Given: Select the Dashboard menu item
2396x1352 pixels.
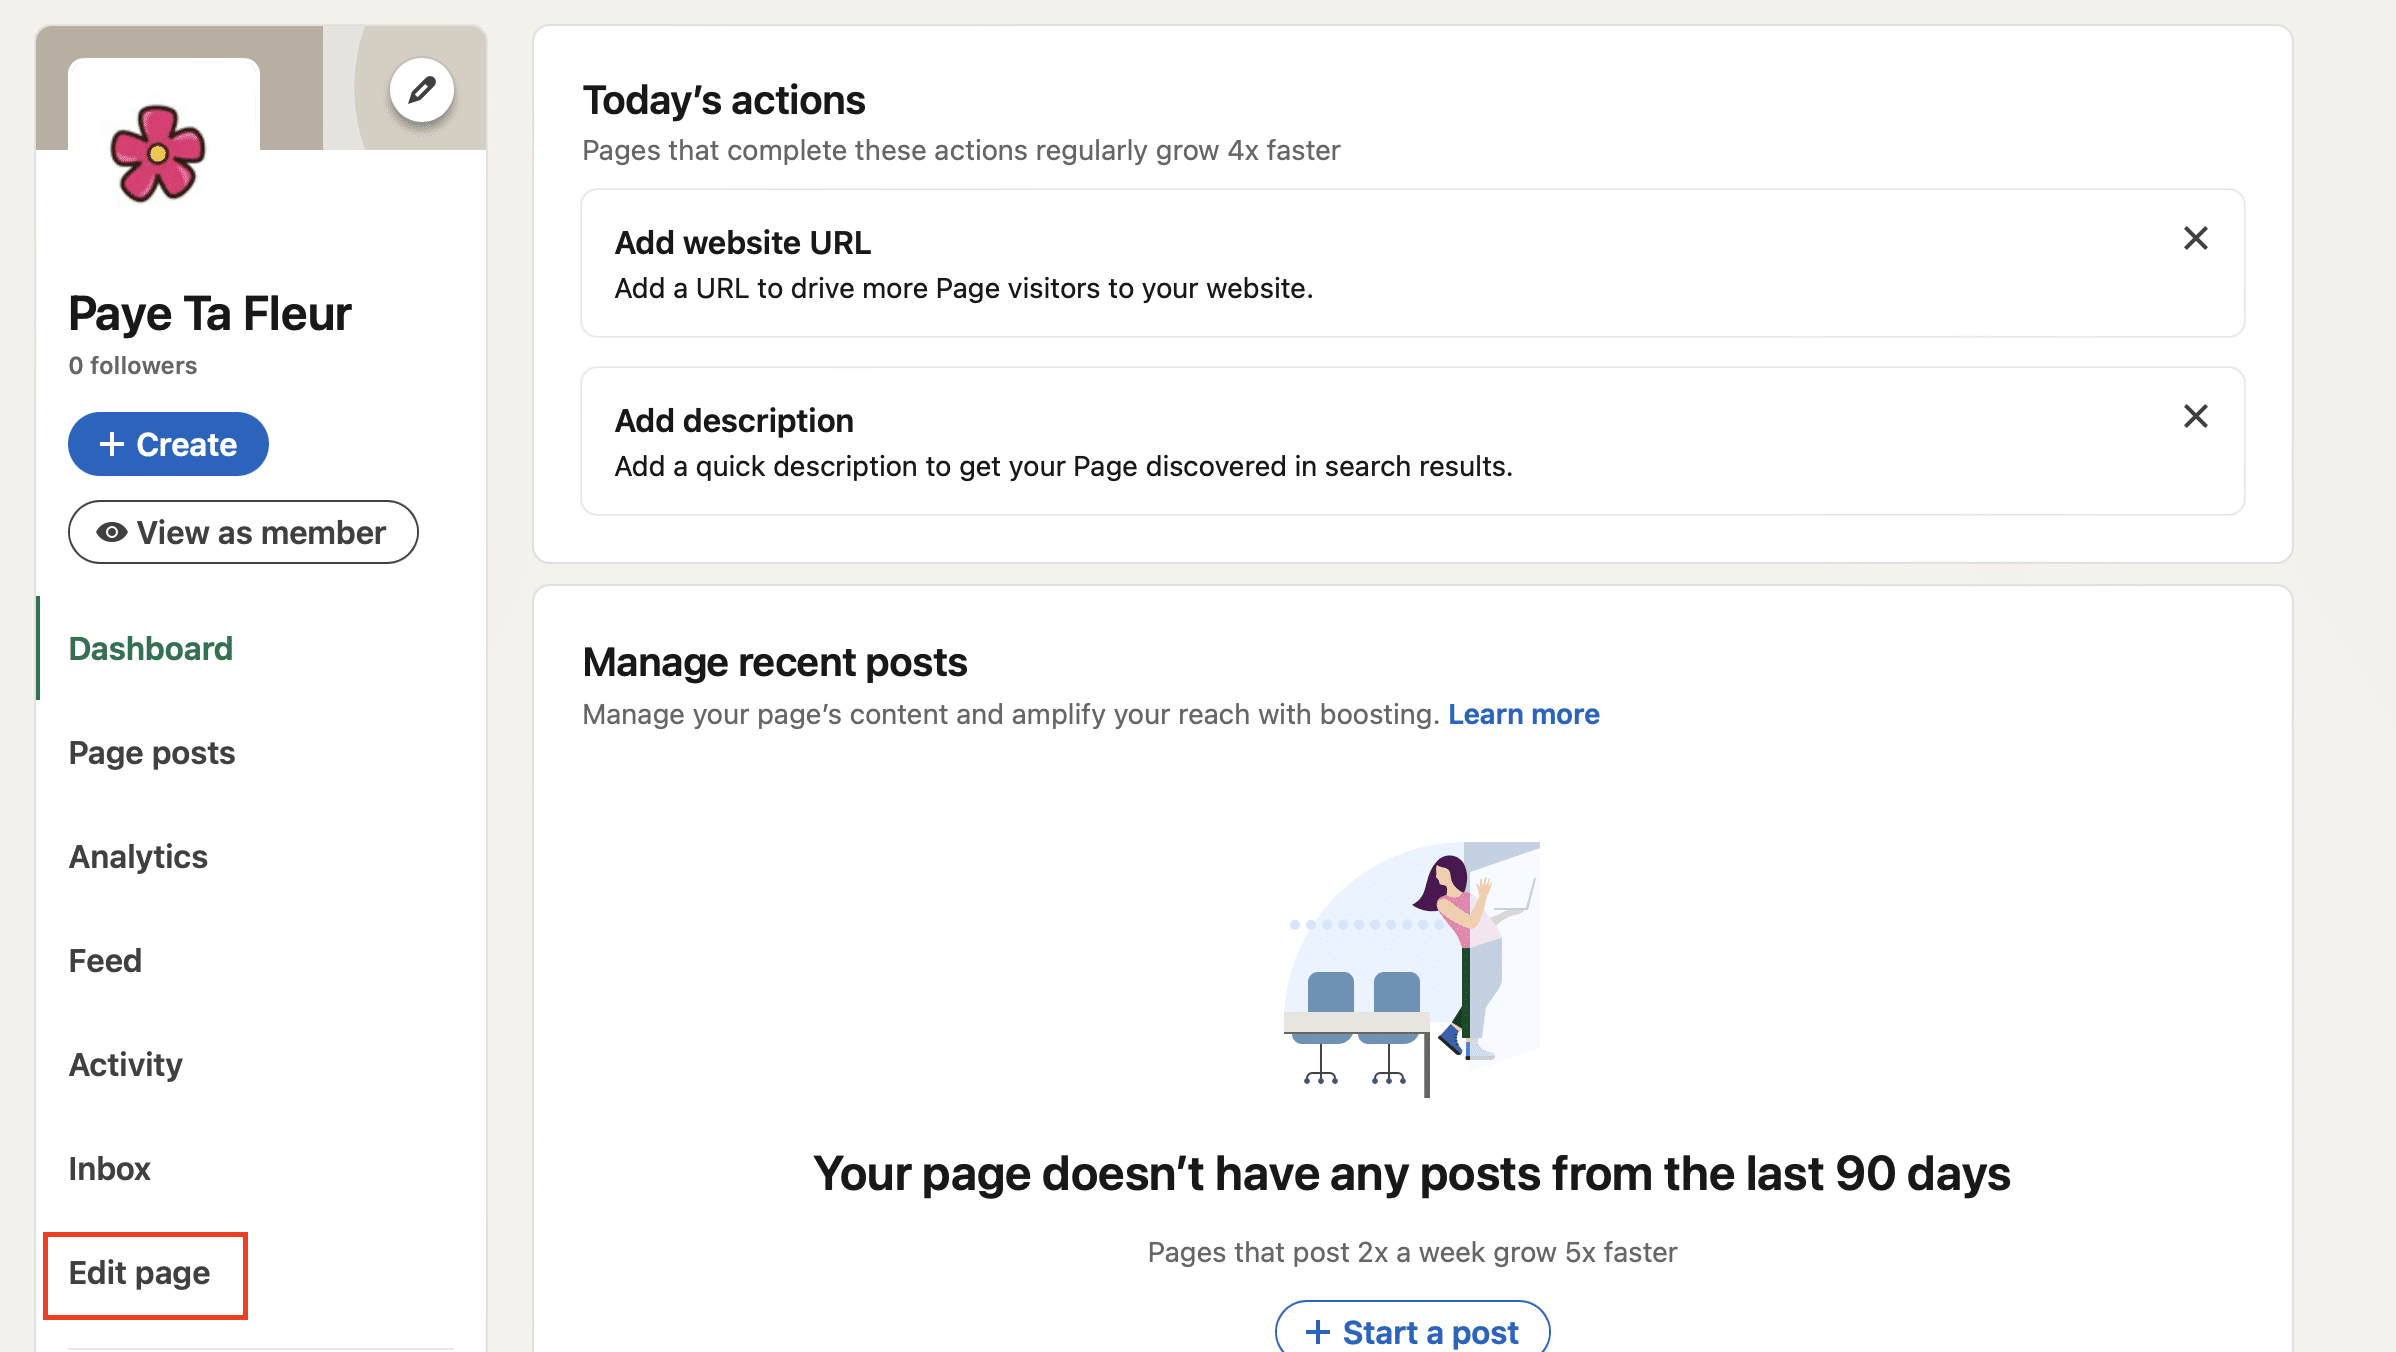Looking at the screenshot, I should tap(148, 648).
